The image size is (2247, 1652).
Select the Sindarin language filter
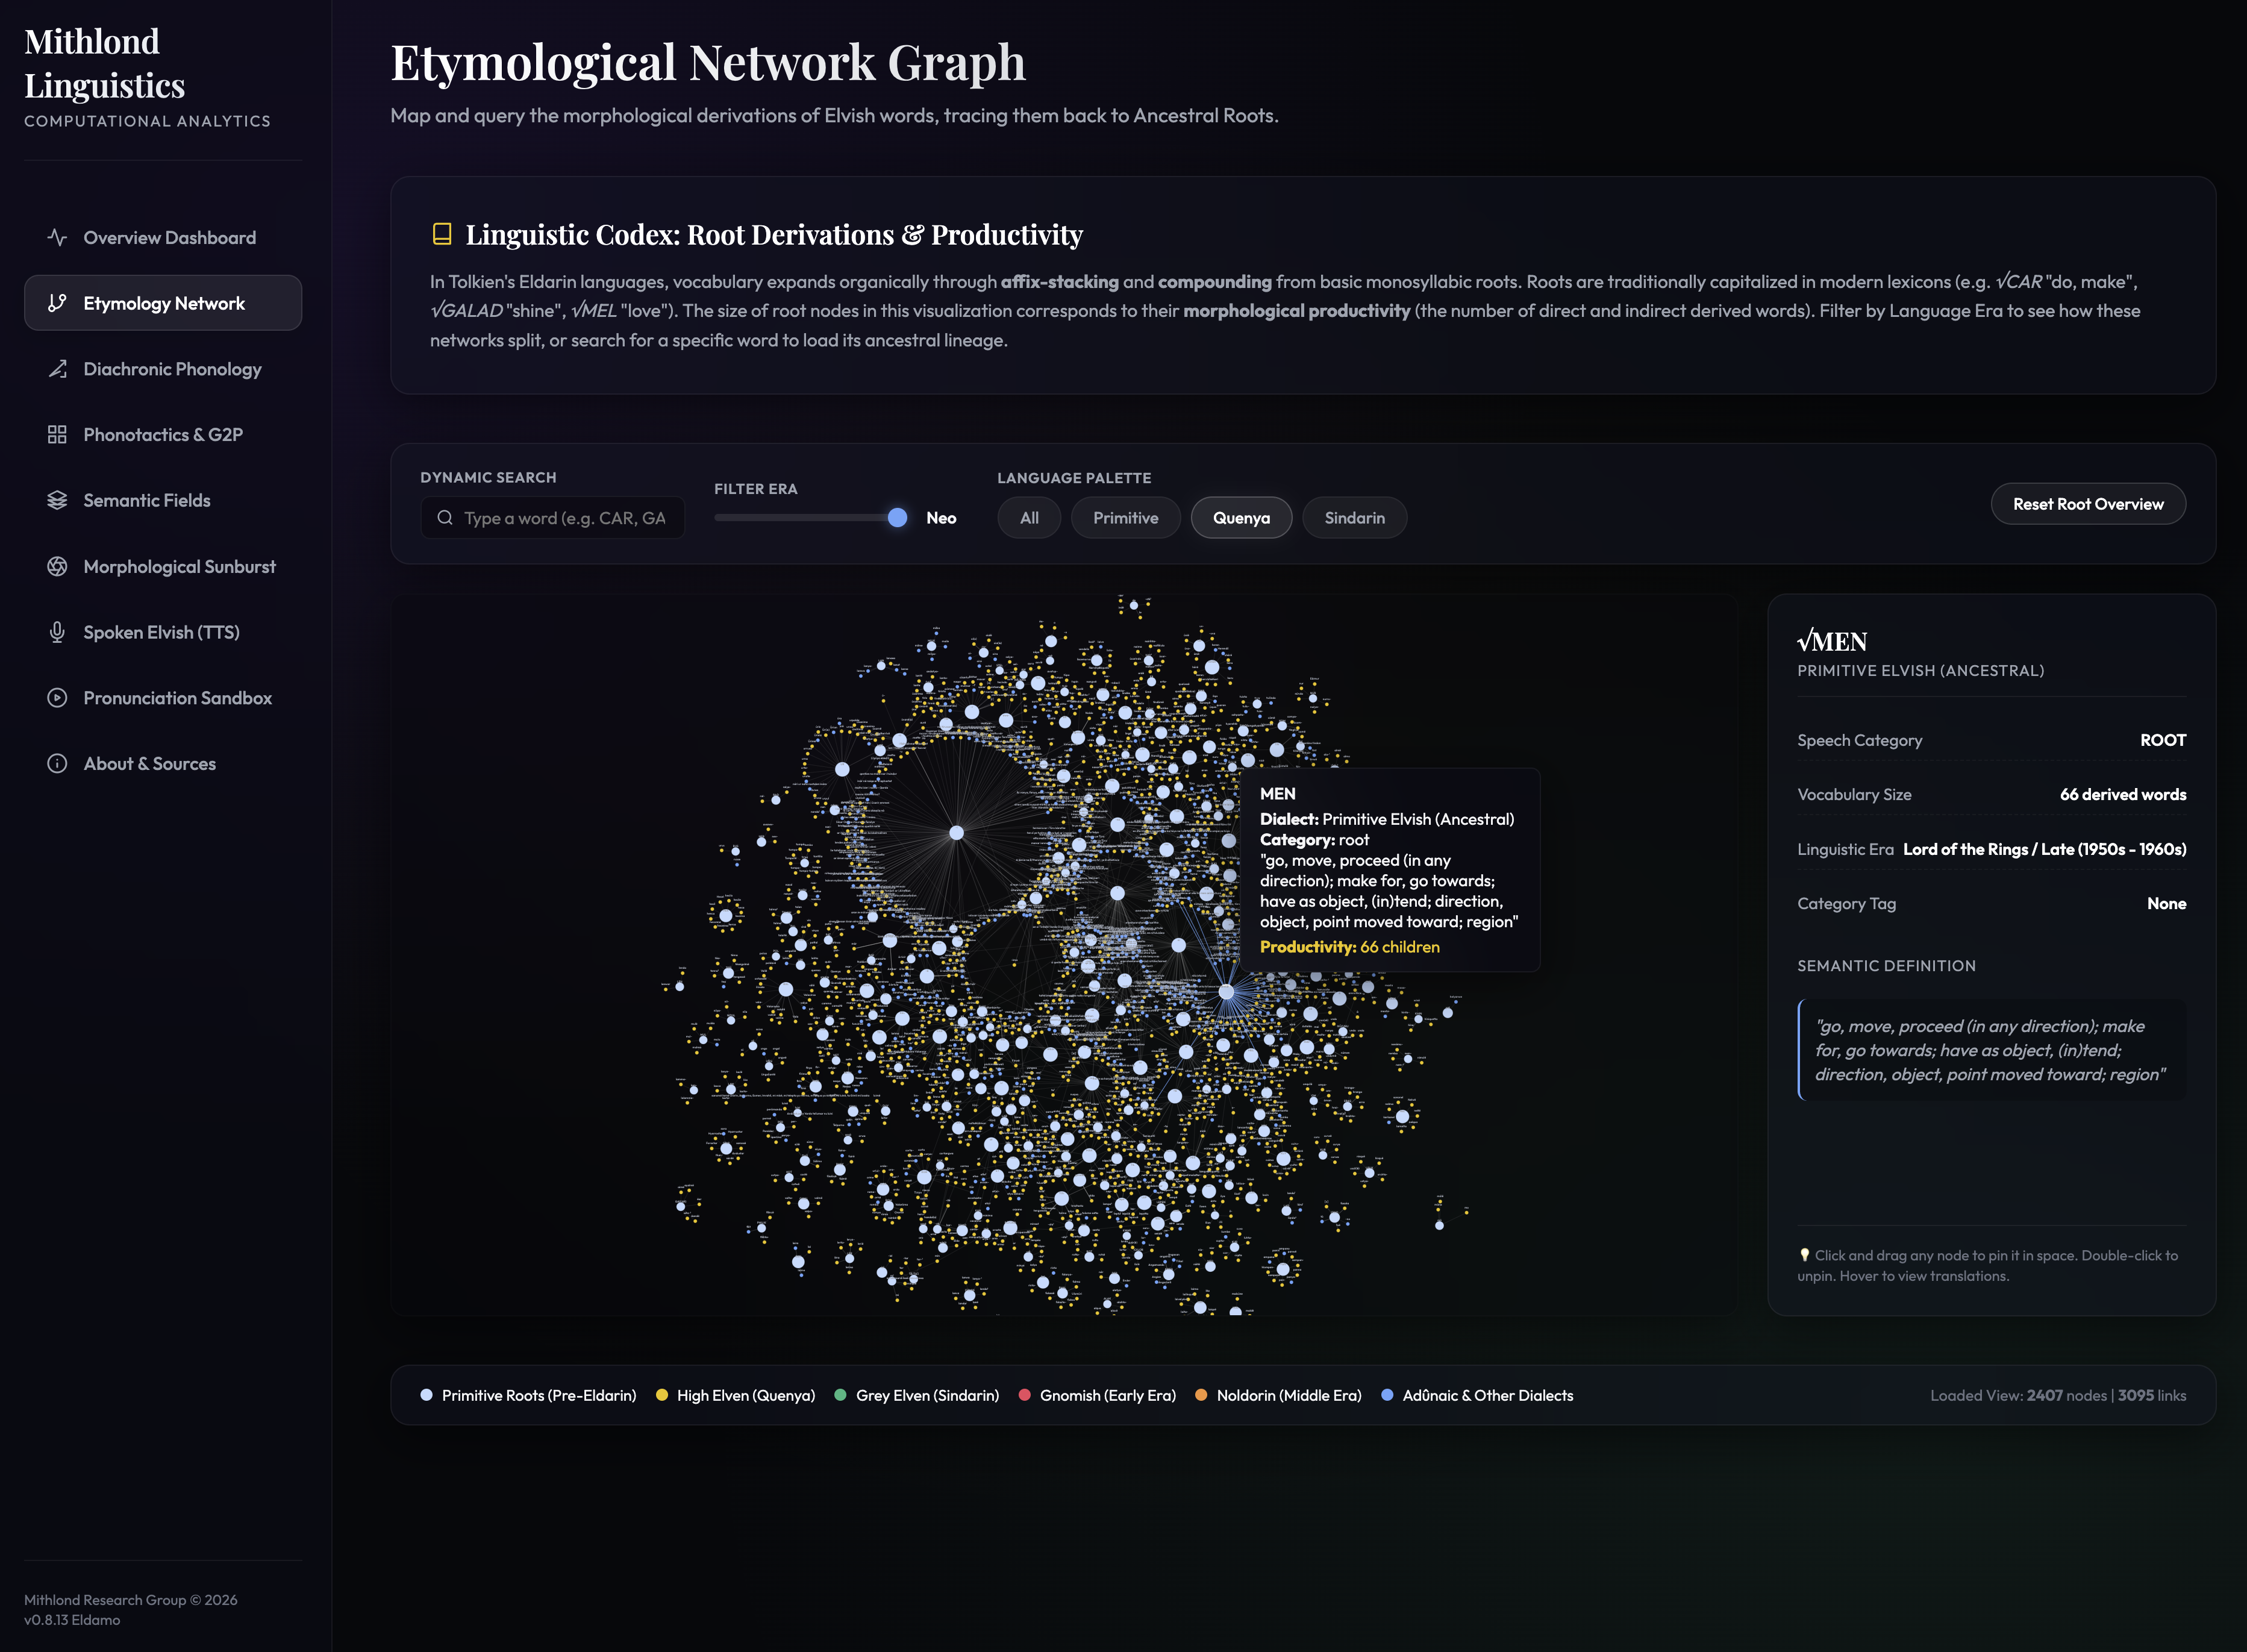[1354, 518]
